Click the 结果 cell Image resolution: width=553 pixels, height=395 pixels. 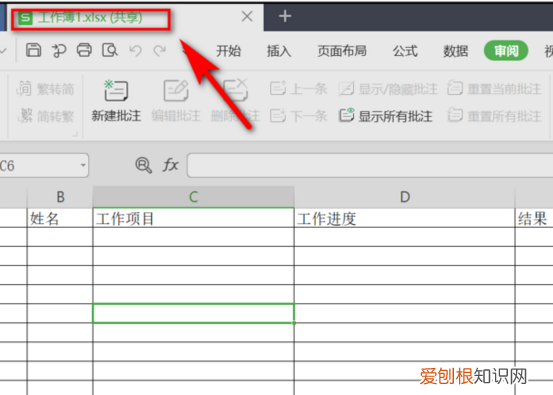[534, 218]
